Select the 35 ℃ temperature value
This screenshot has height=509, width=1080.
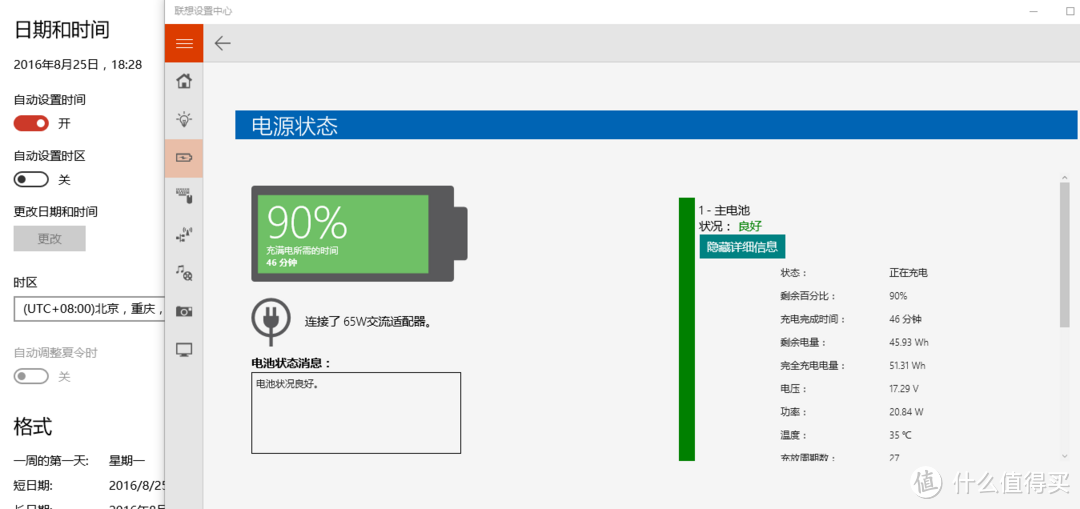[900, 436]
